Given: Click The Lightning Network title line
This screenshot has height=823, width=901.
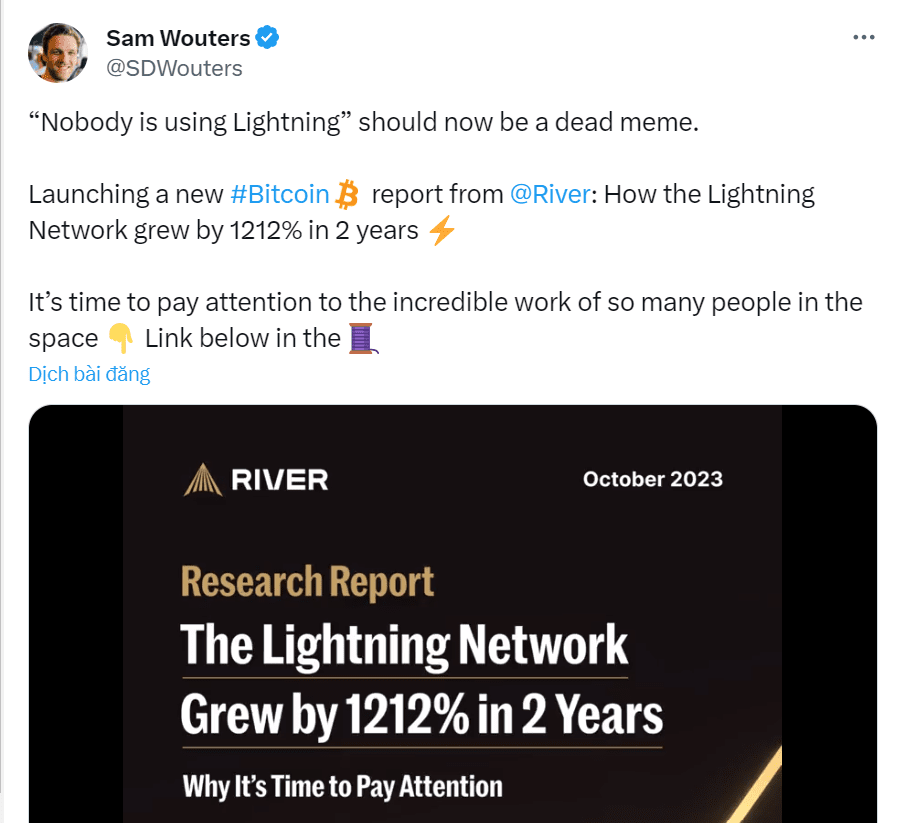Looking at the screenshot, I should [404, 646].
